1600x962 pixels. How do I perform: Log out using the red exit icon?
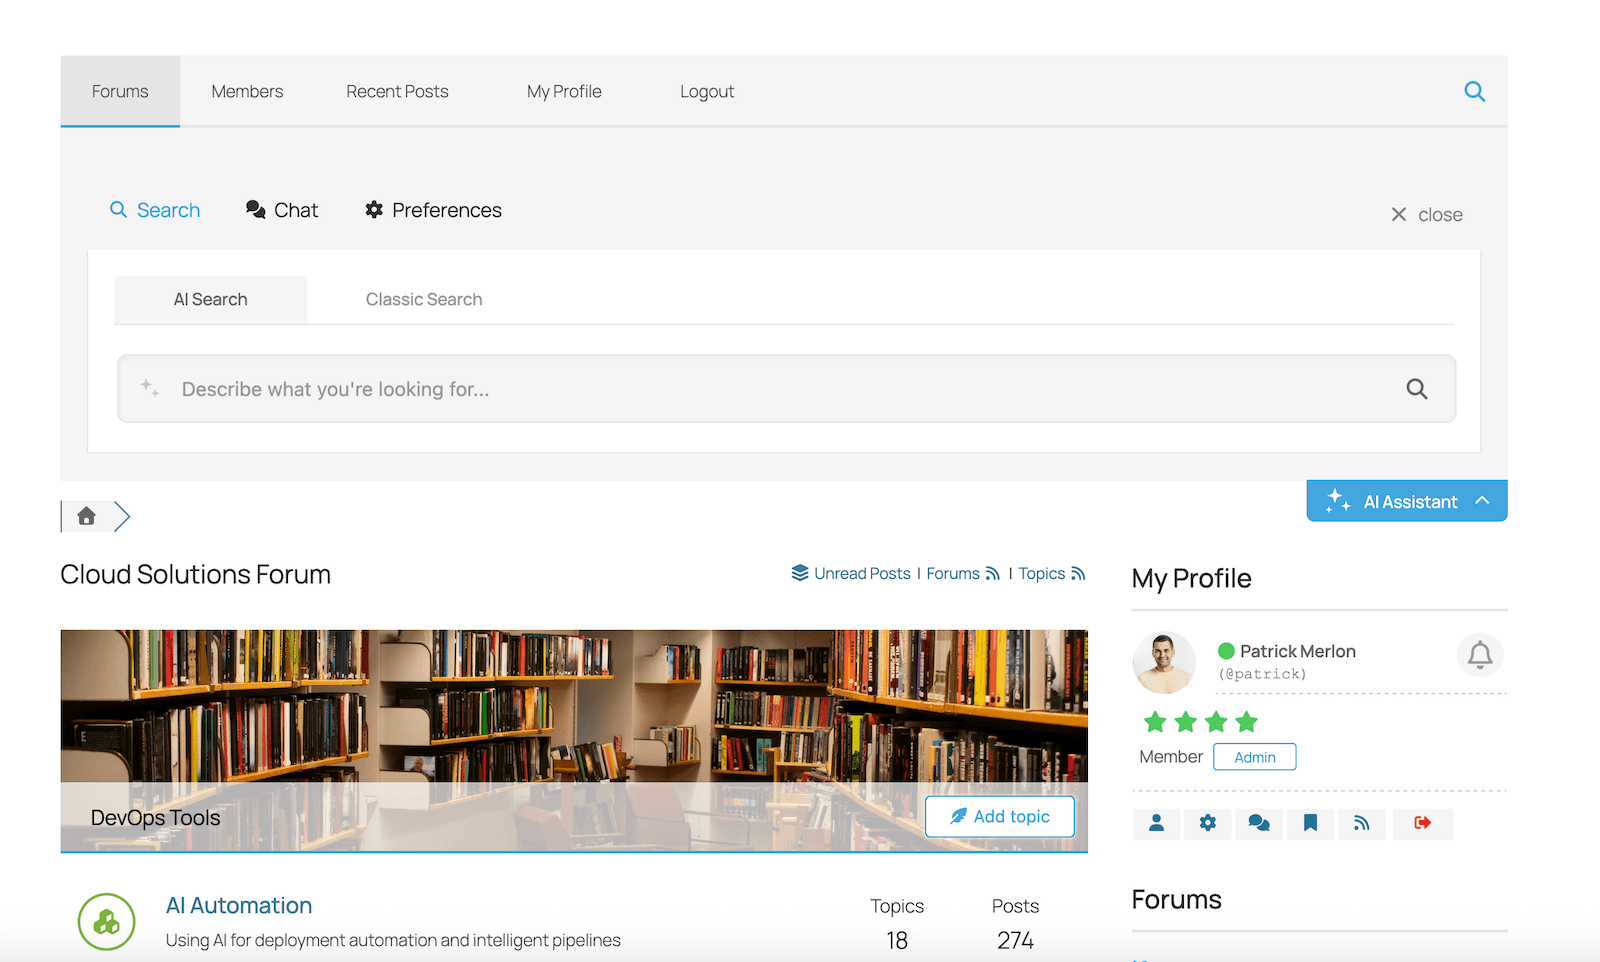click(x=1422, y=824)
